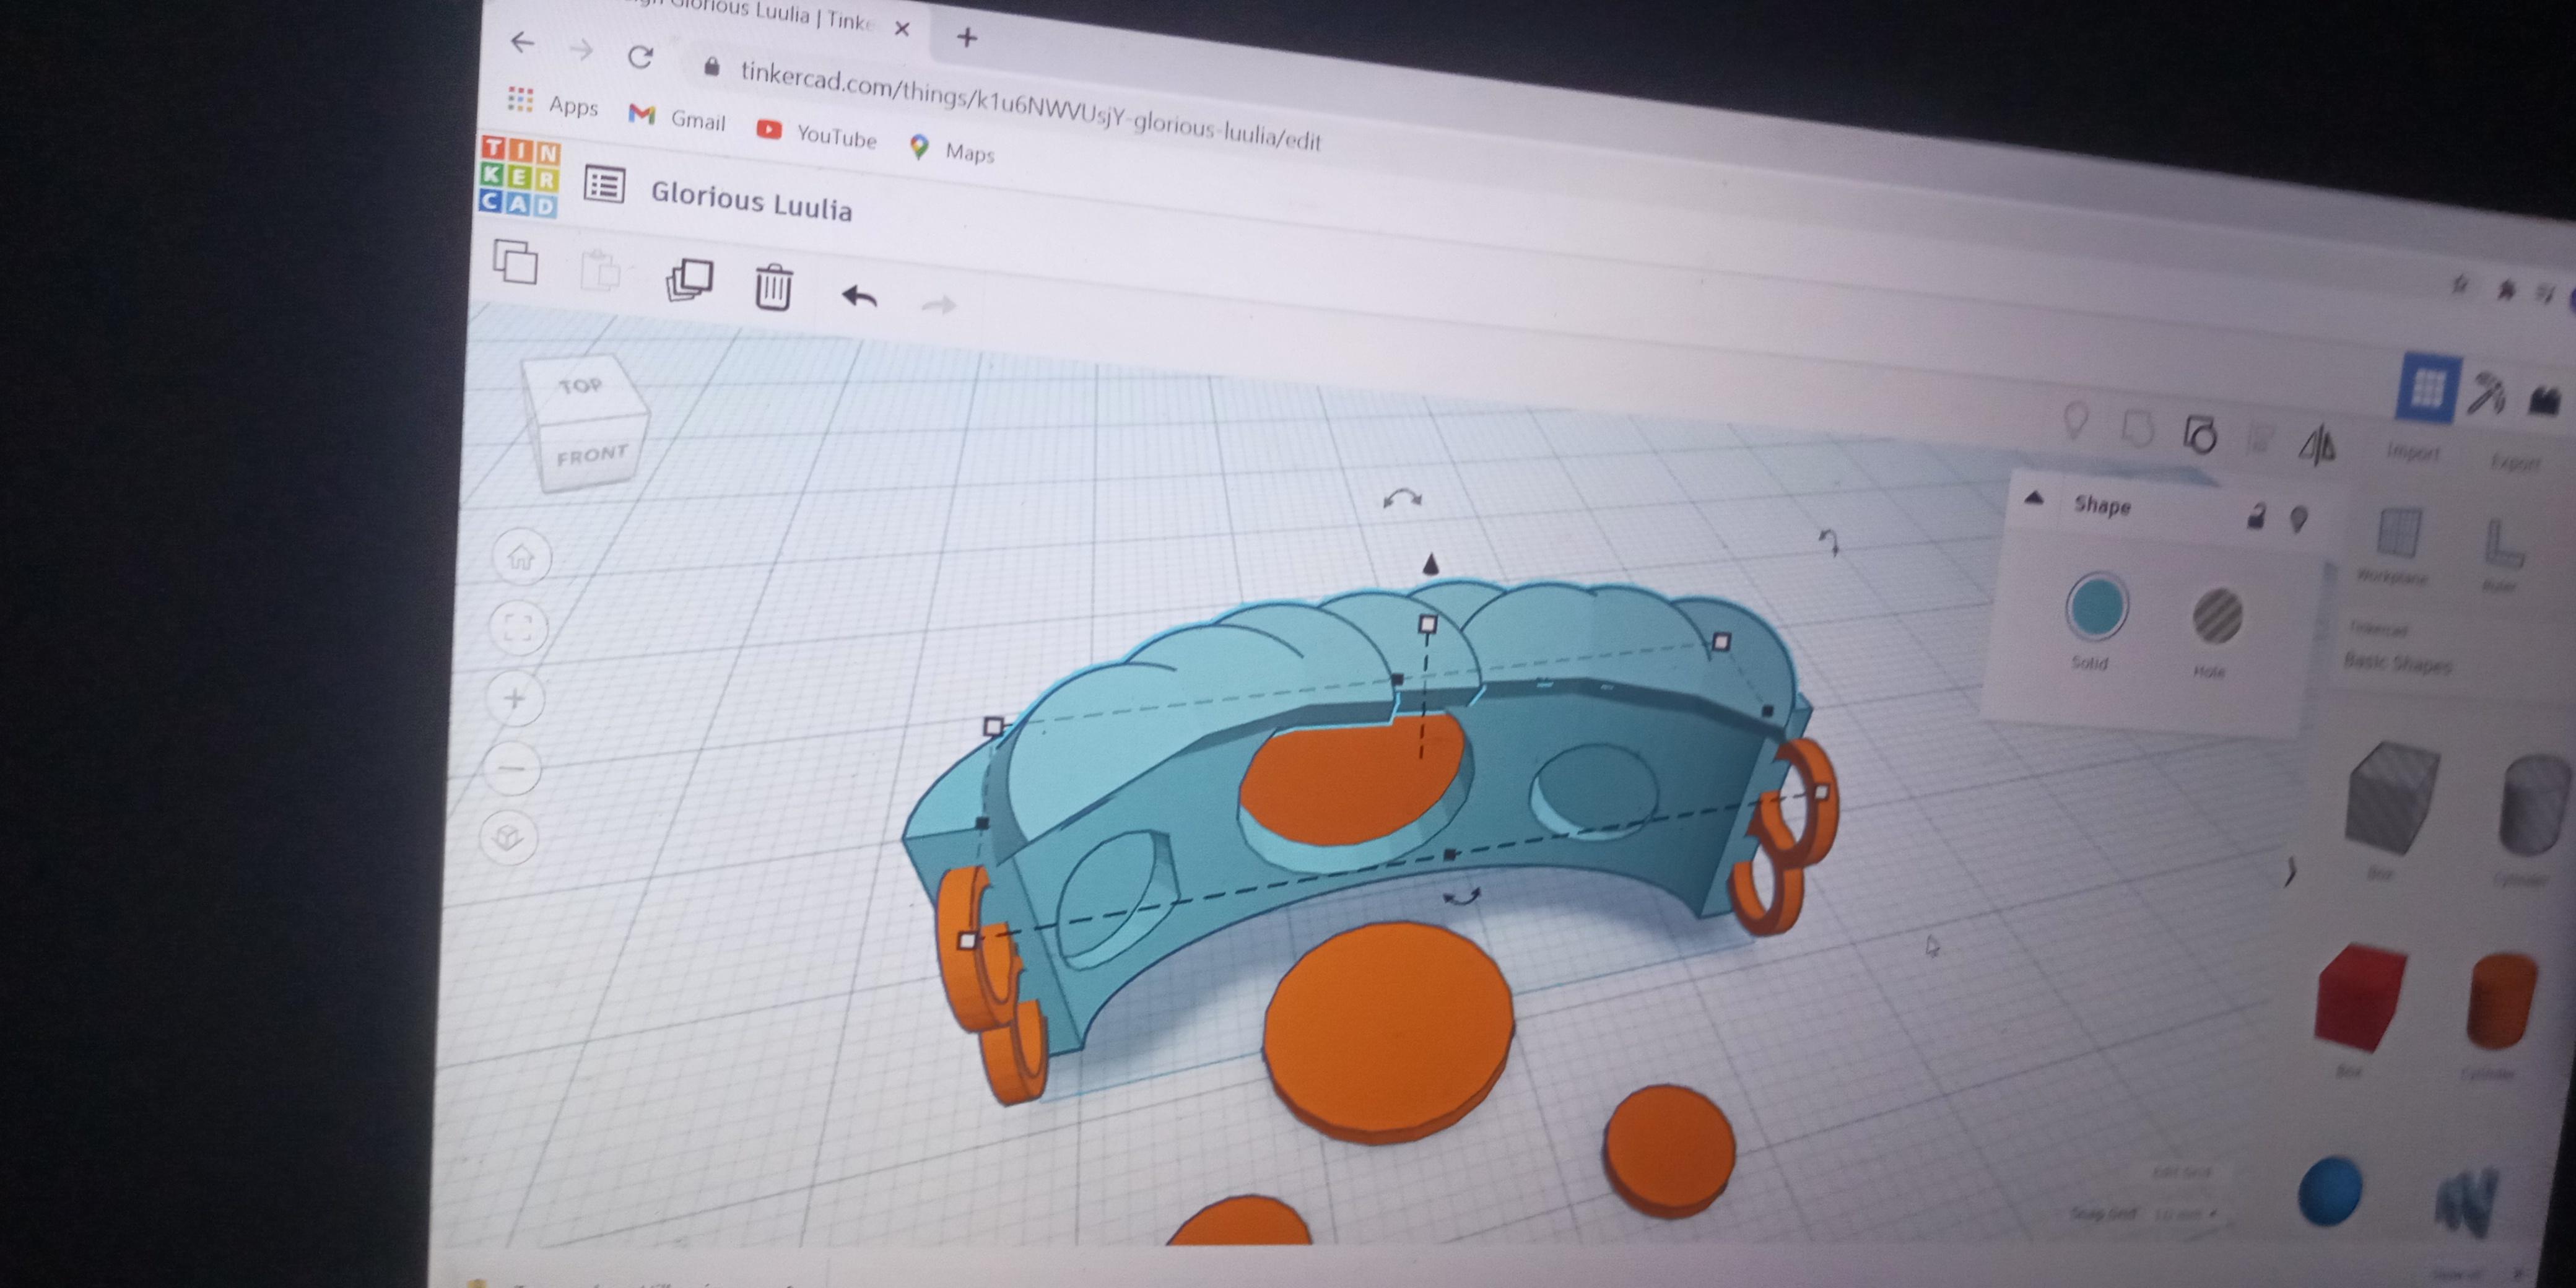This screenshot has height=1288, width=2576.
Task: Collapse the Shape panel arrow
Action: pos(2033,497)
